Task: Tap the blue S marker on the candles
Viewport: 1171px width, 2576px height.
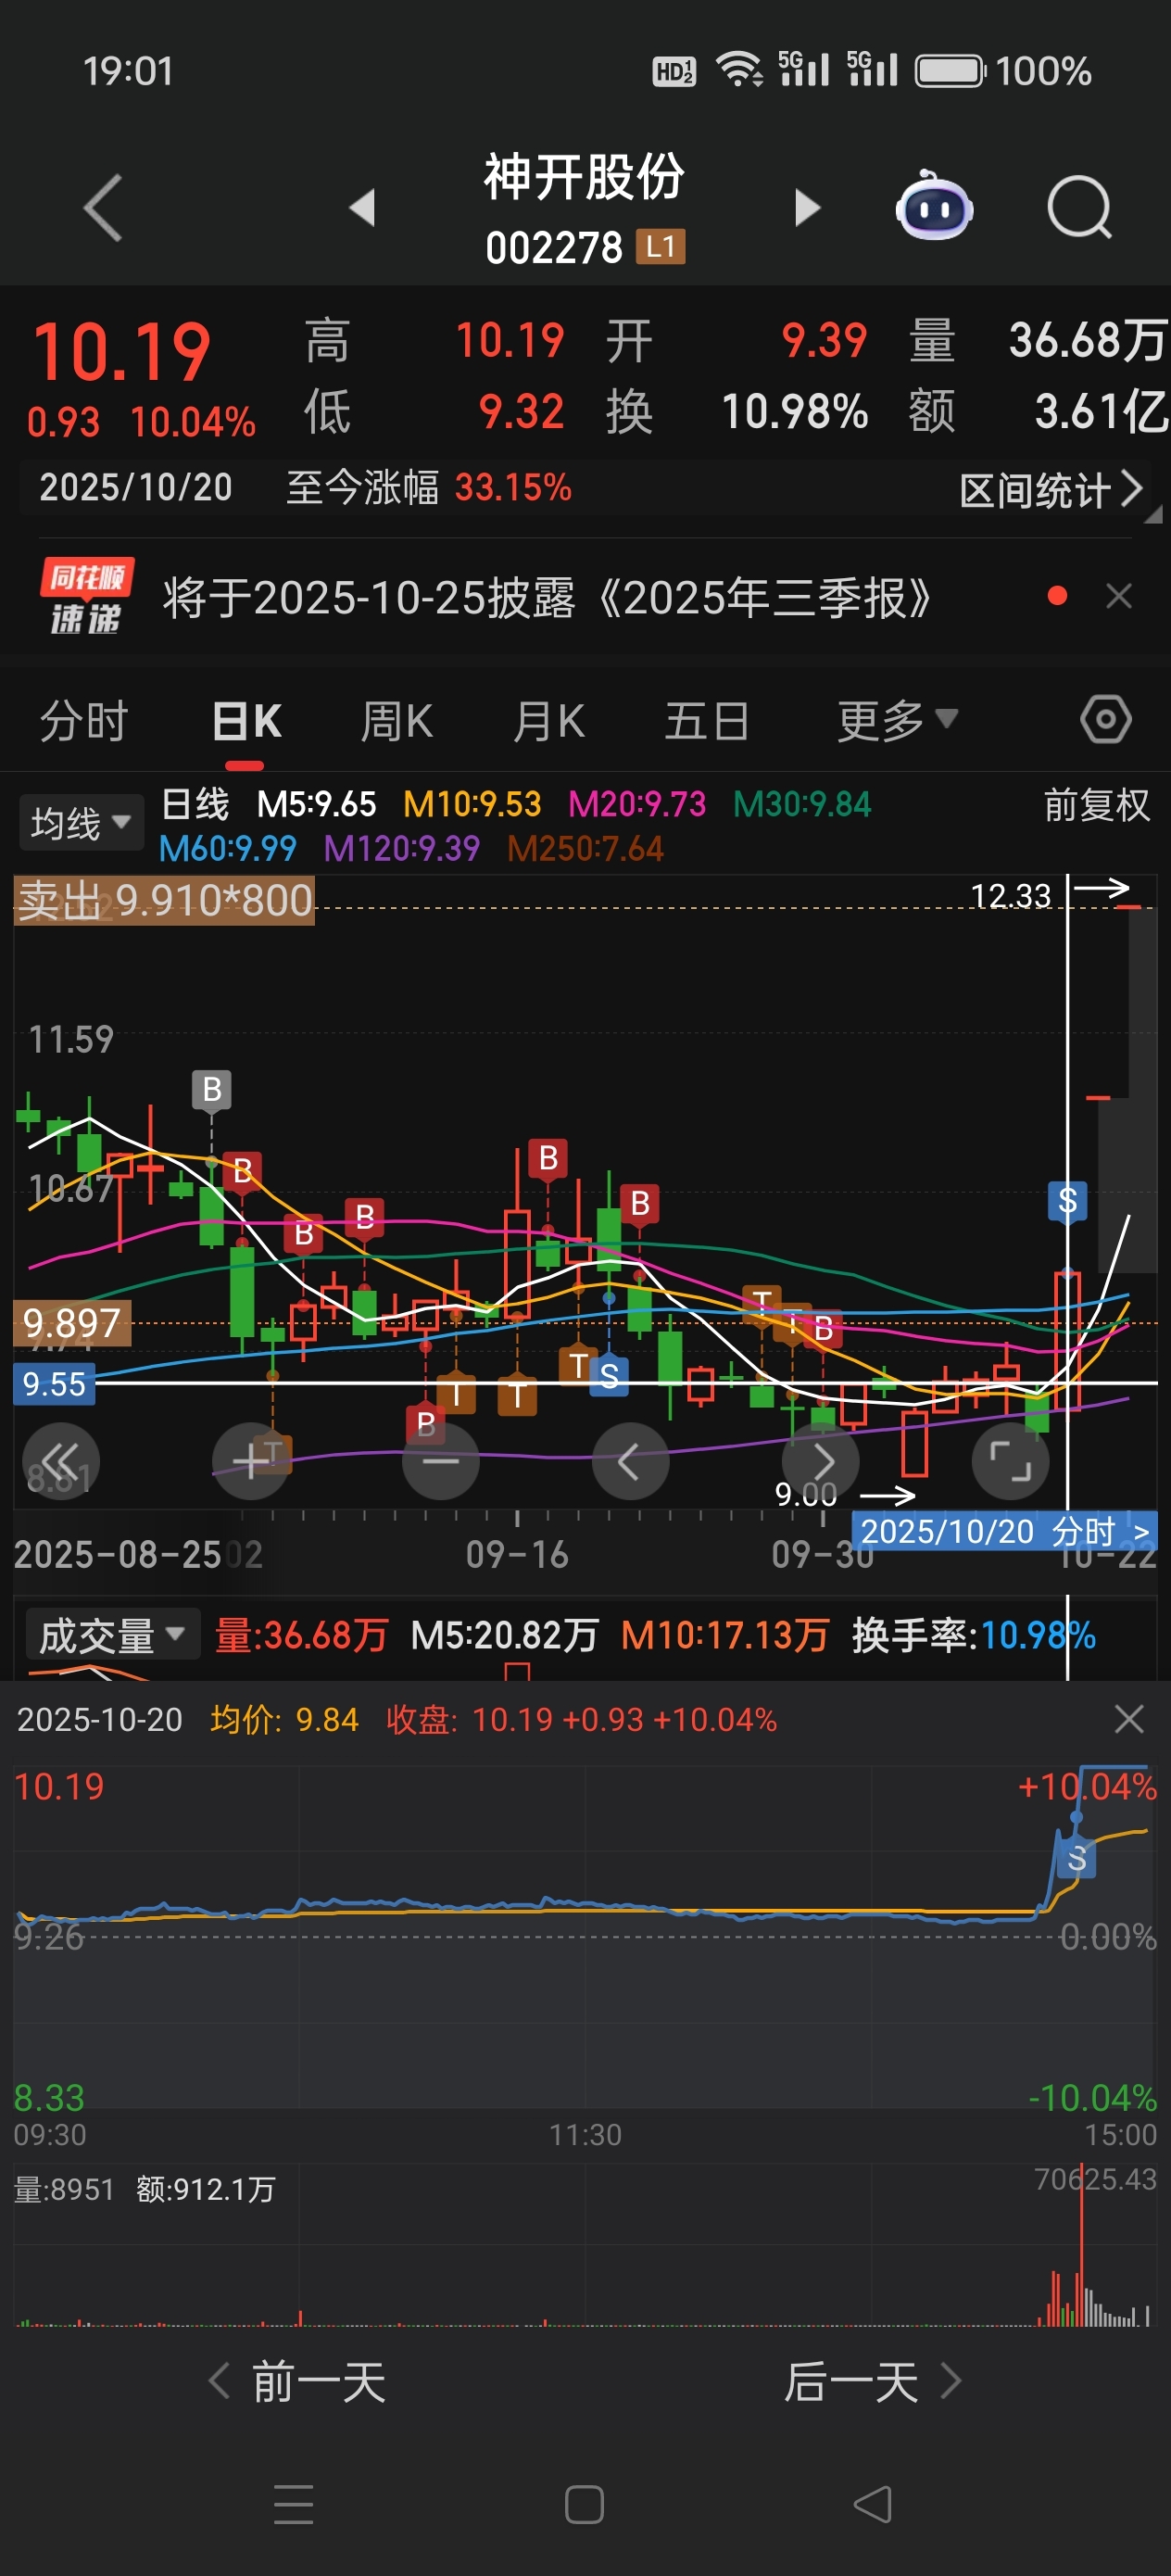Action: pos(608,1375)
